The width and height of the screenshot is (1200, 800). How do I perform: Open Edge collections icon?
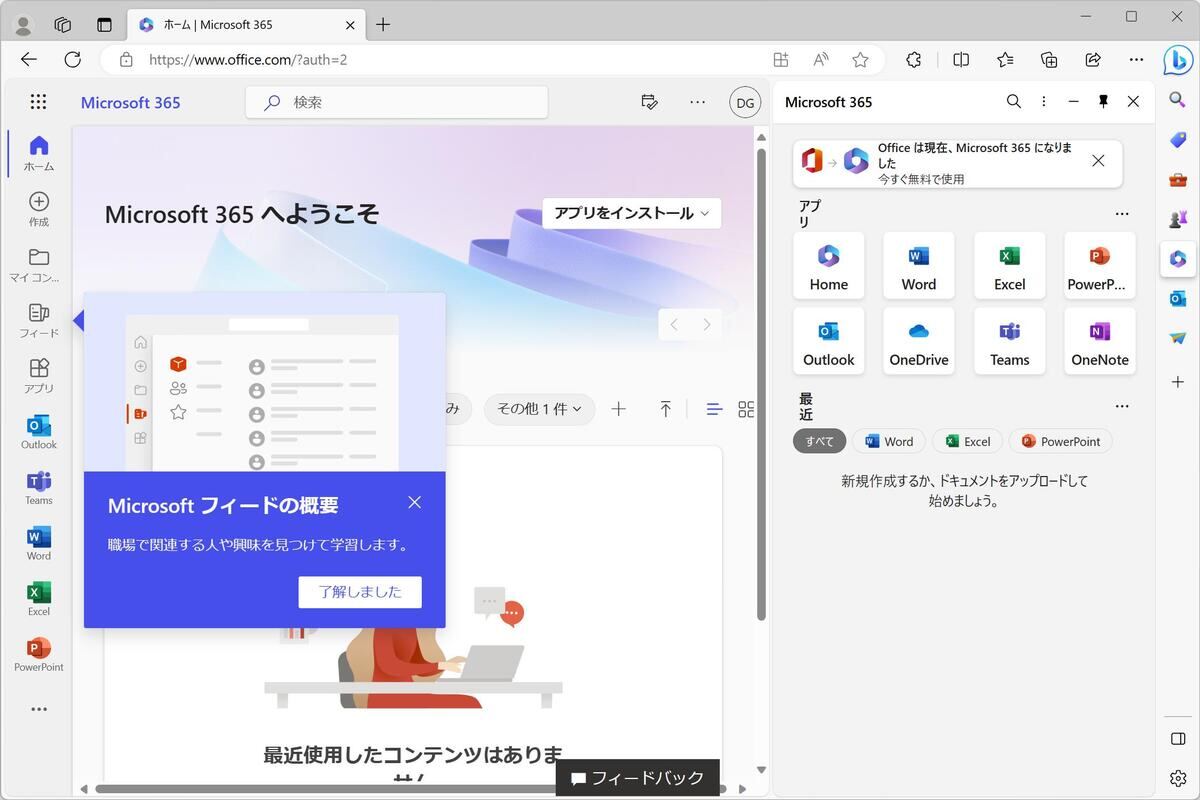pyautogui.click(x=1049, y=60)
